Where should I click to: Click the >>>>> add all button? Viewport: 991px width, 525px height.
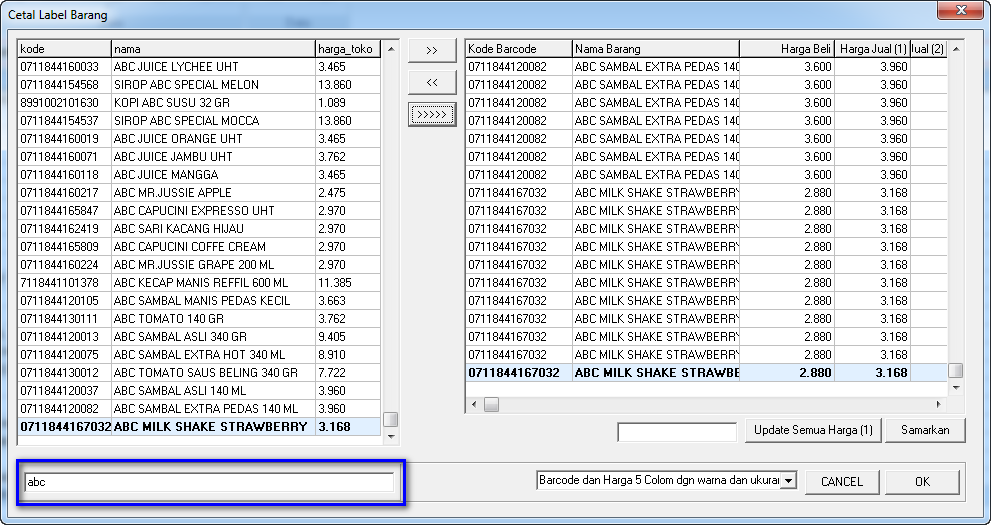pos(432,114)
